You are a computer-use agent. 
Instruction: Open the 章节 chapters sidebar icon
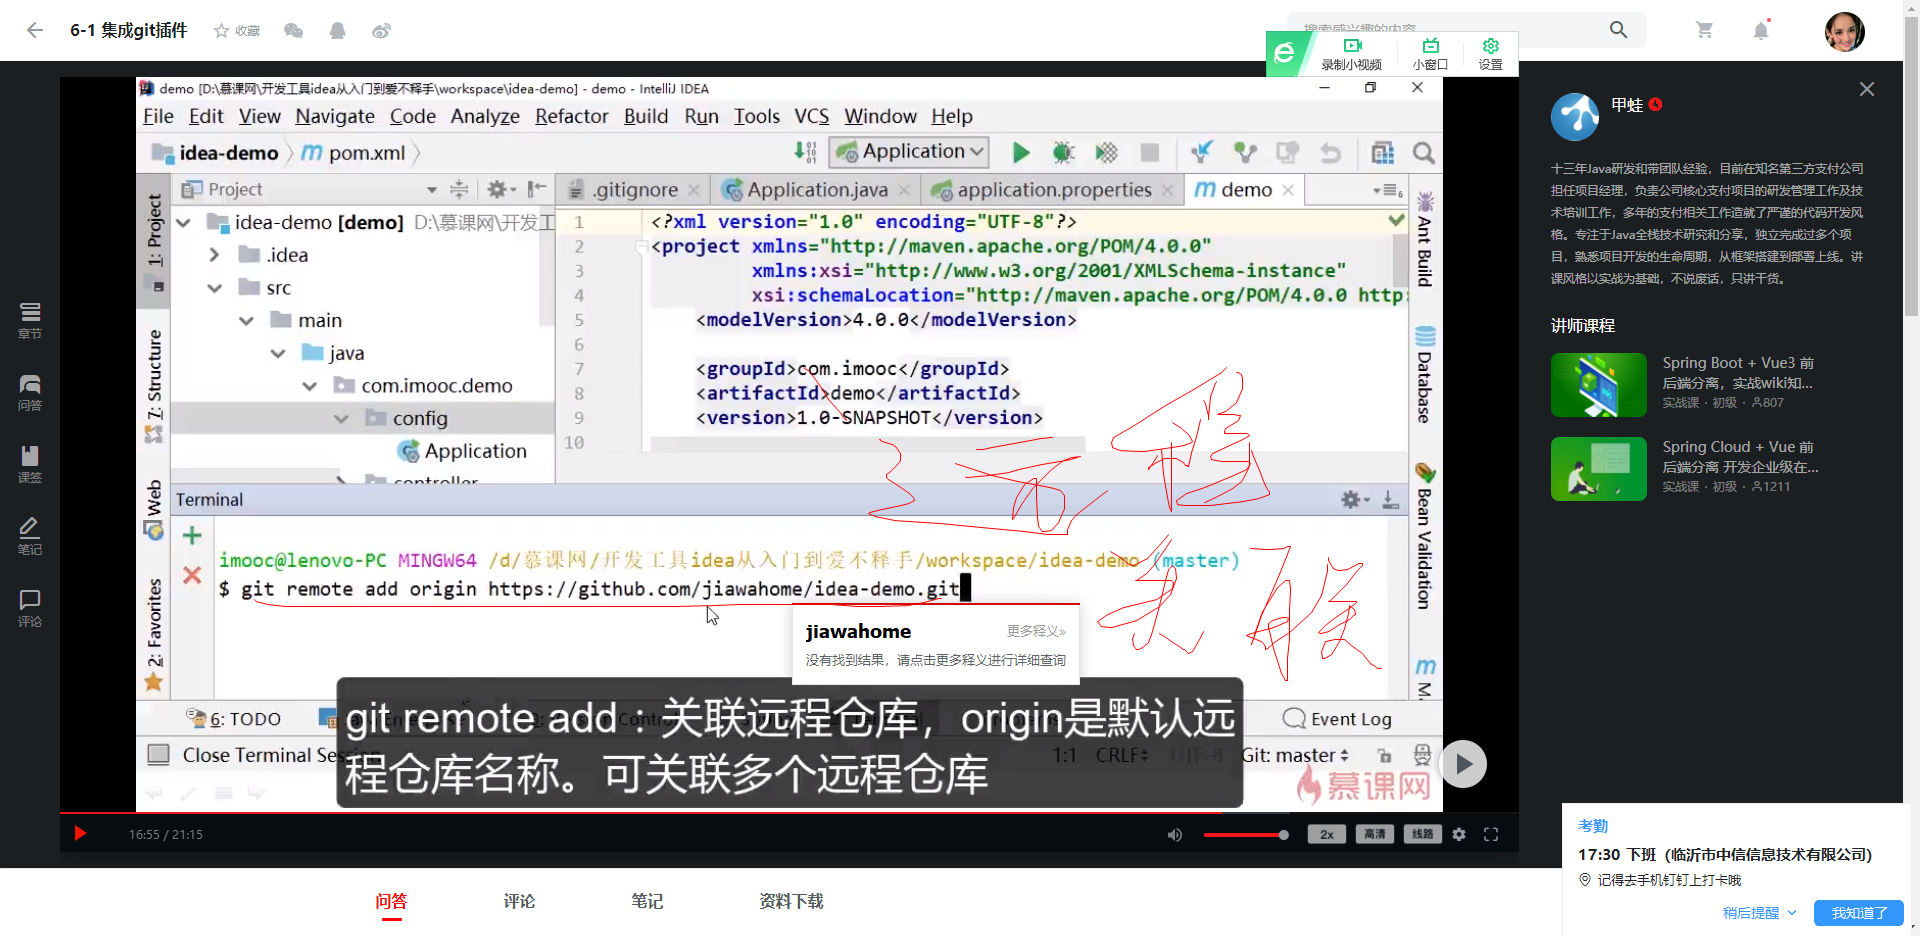pos(30,320)
